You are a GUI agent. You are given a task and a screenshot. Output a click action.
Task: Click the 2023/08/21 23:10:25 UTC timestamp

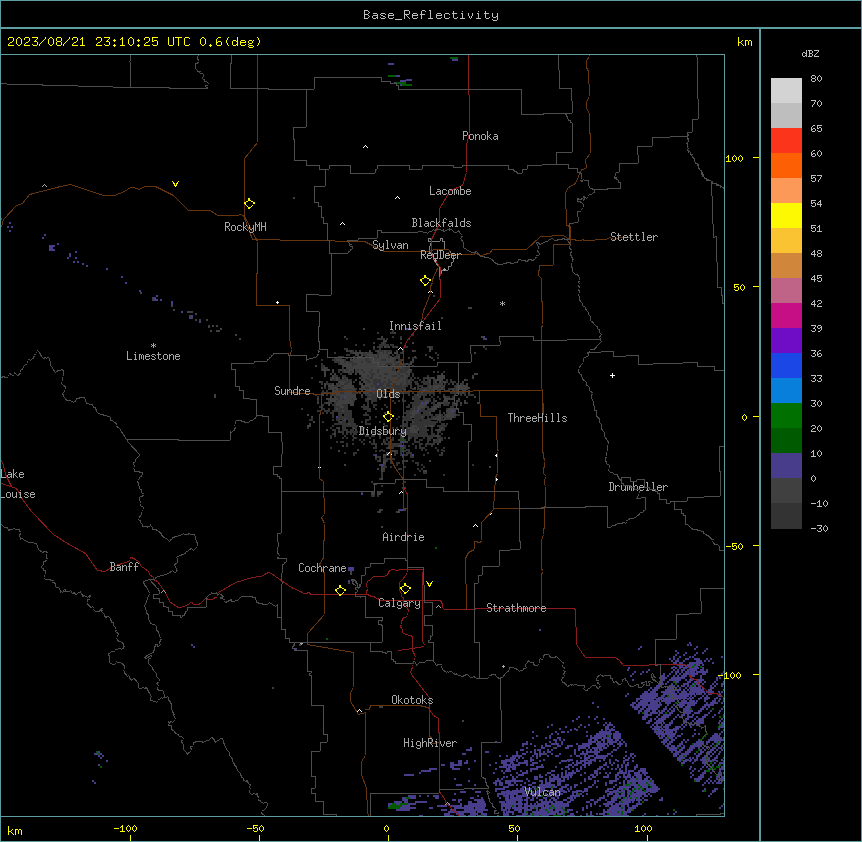(x=99, y=42)
